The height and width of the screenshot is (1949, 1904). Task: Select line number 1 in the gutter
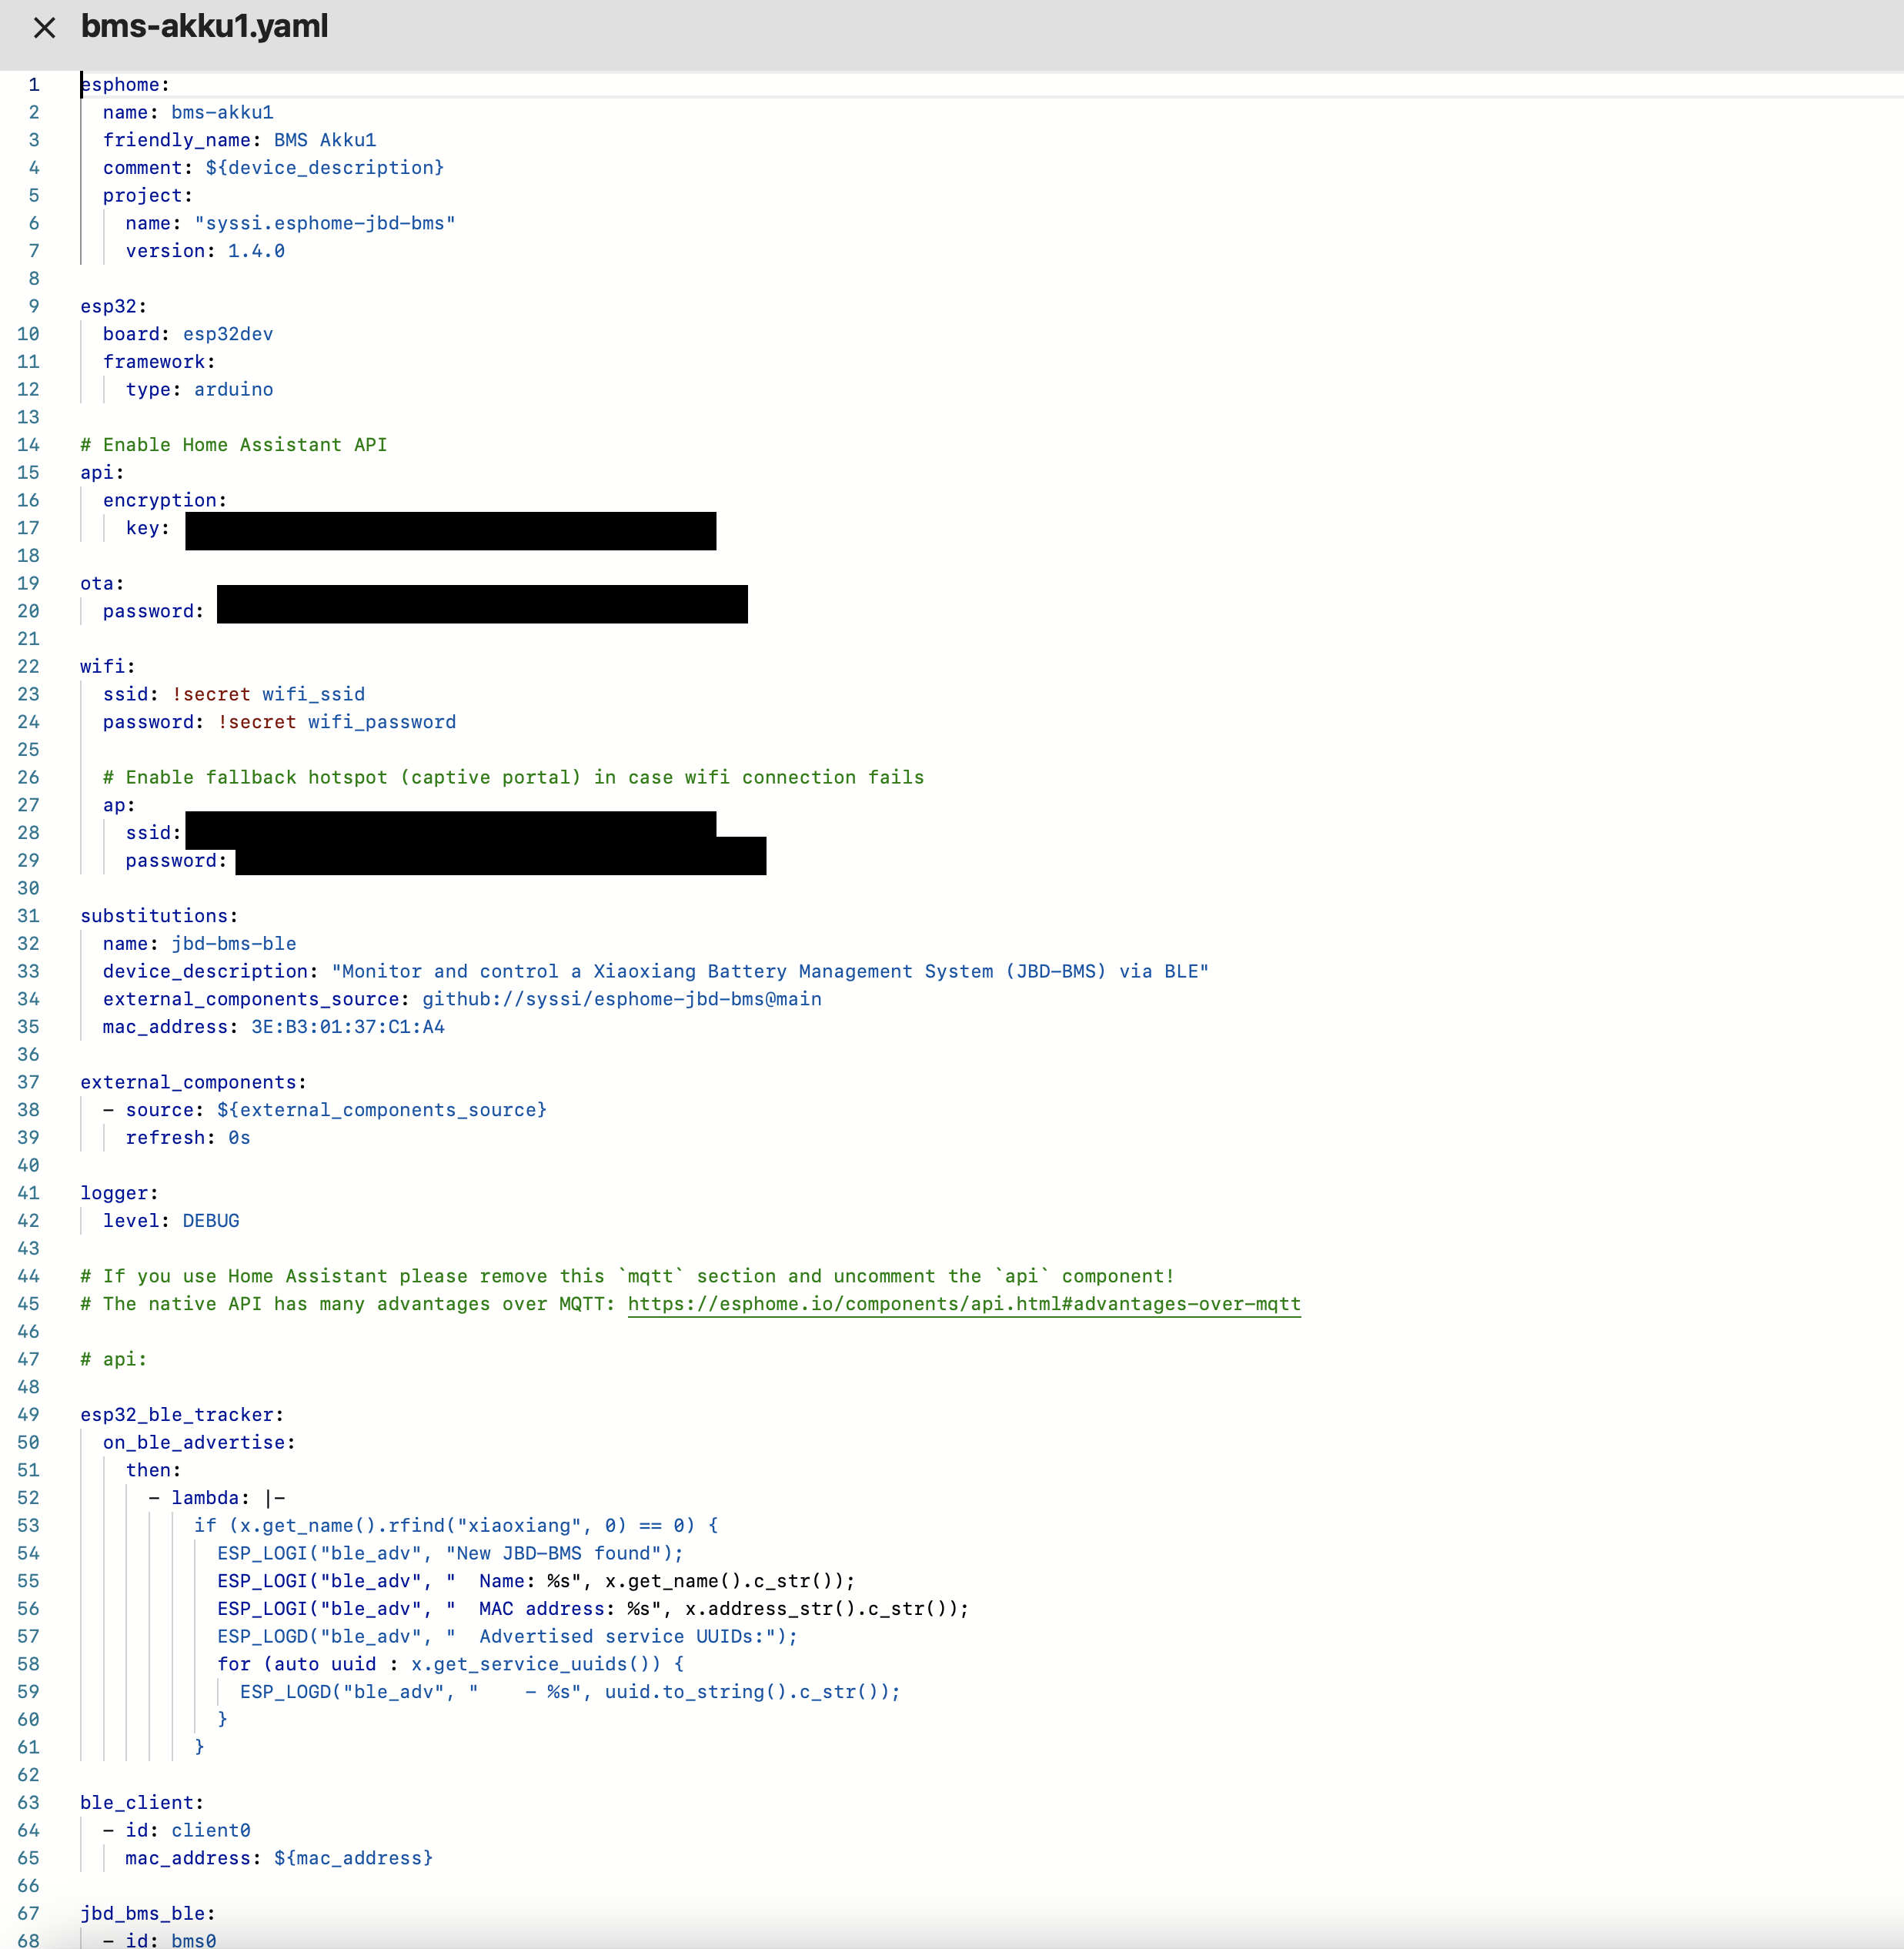34,84
